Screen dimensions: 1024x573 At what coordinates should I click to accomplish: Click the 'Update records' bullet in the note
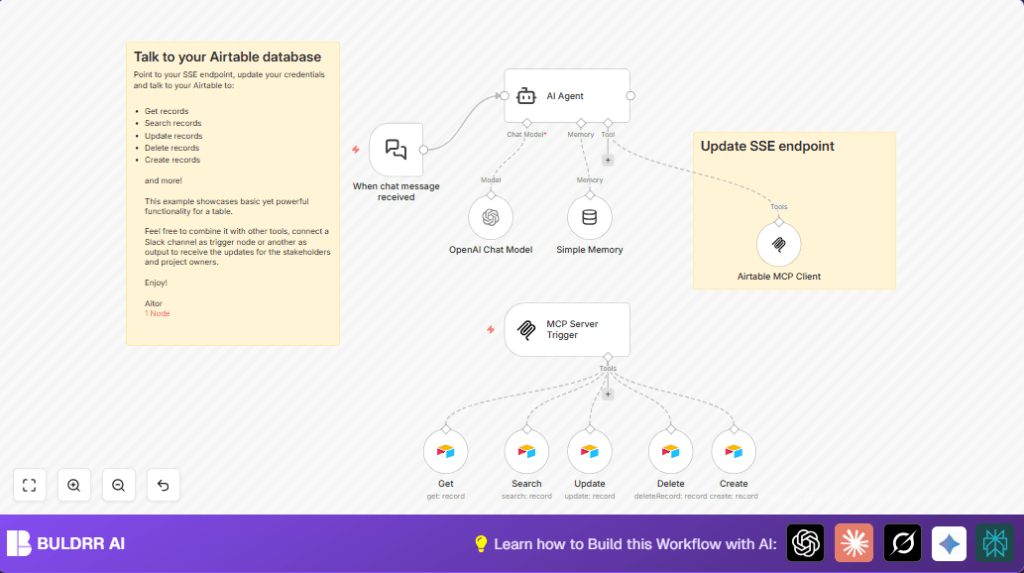[174, 136]
